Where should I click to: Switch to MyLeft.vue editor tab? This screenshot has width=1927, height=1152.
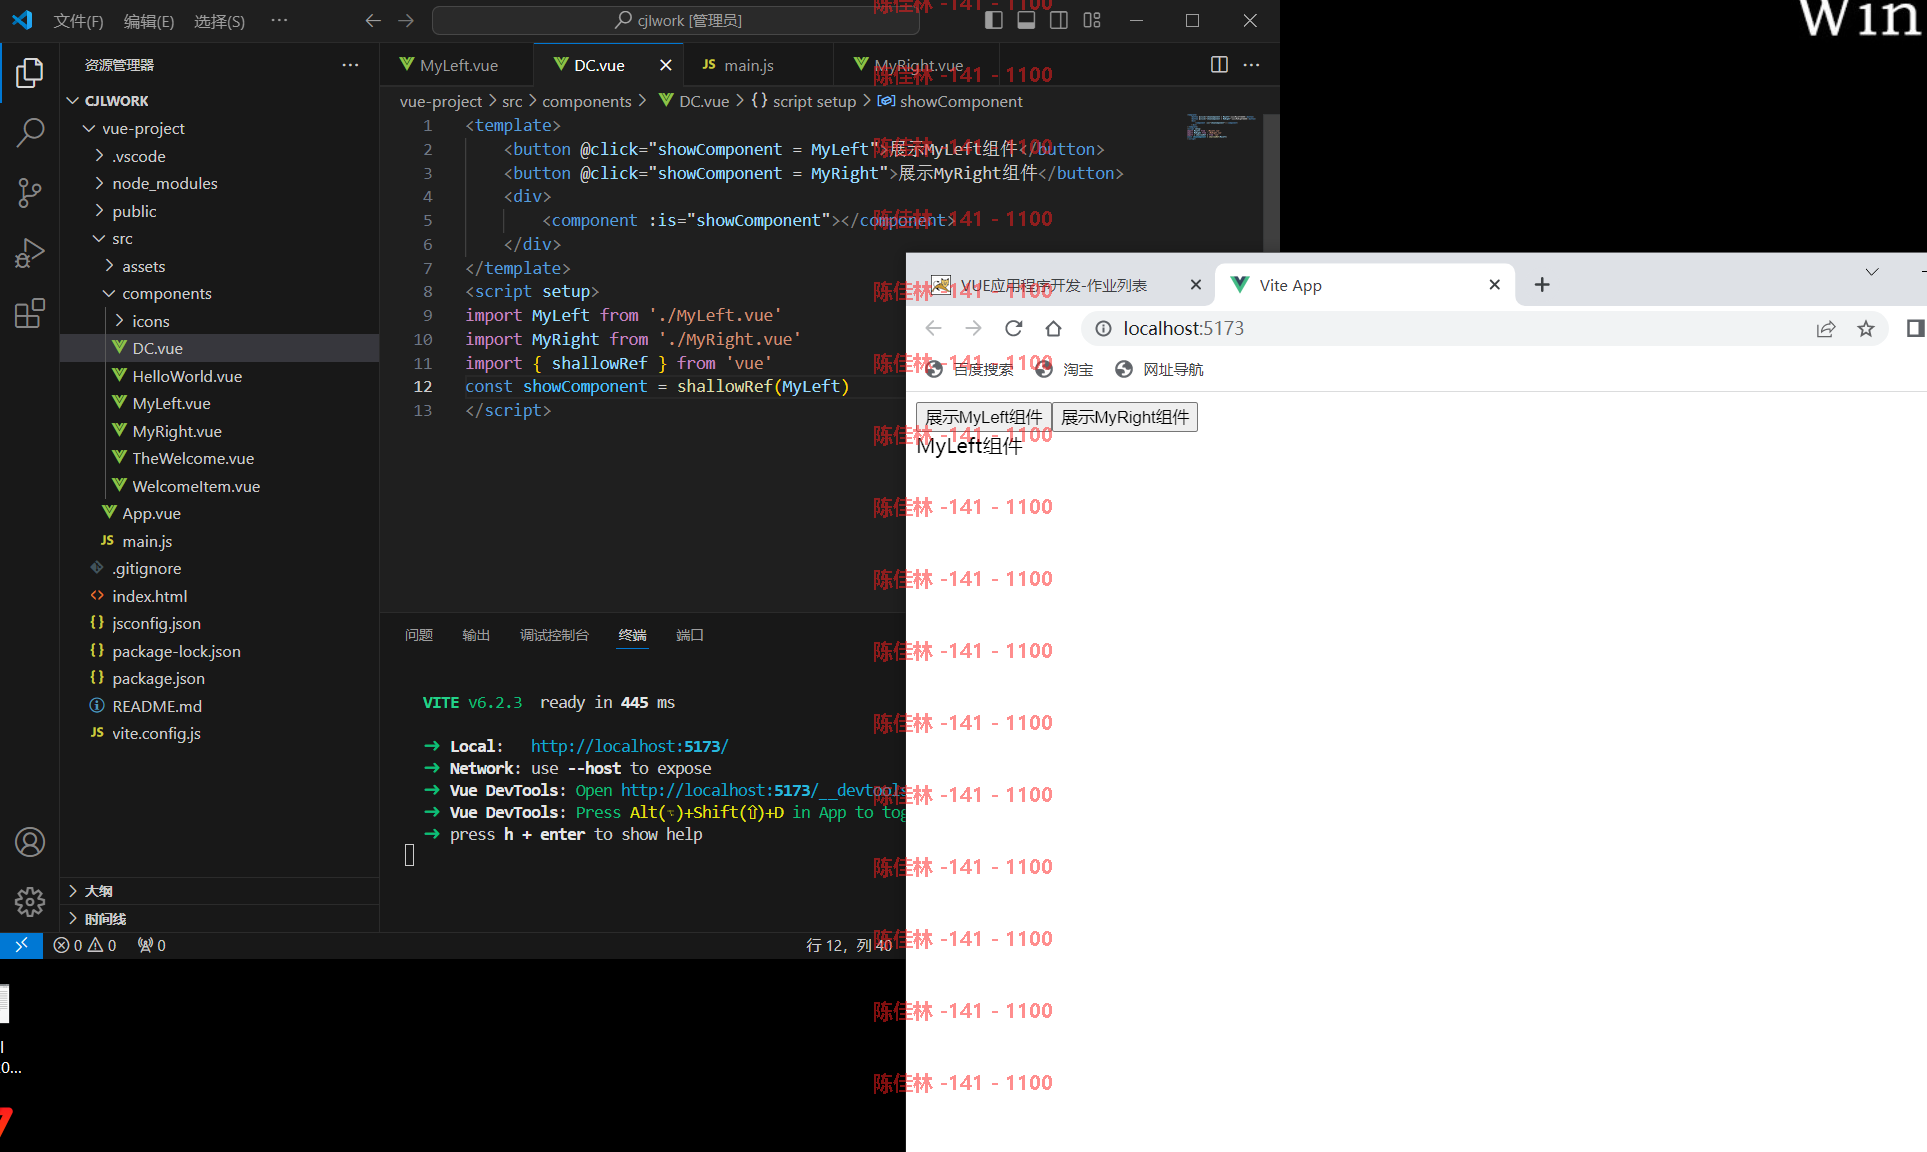click(x=457, y=65)
